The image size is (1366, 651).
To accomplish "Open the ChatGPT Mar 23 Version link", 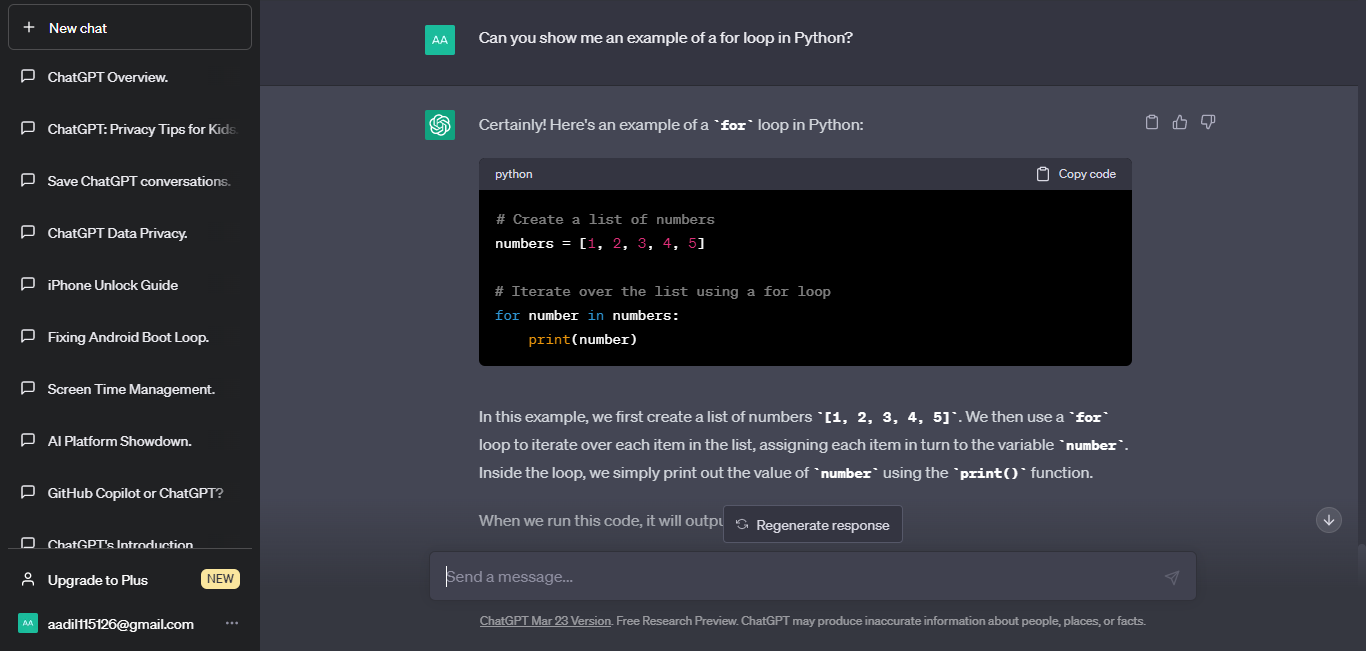I will (x=545, y=621).
